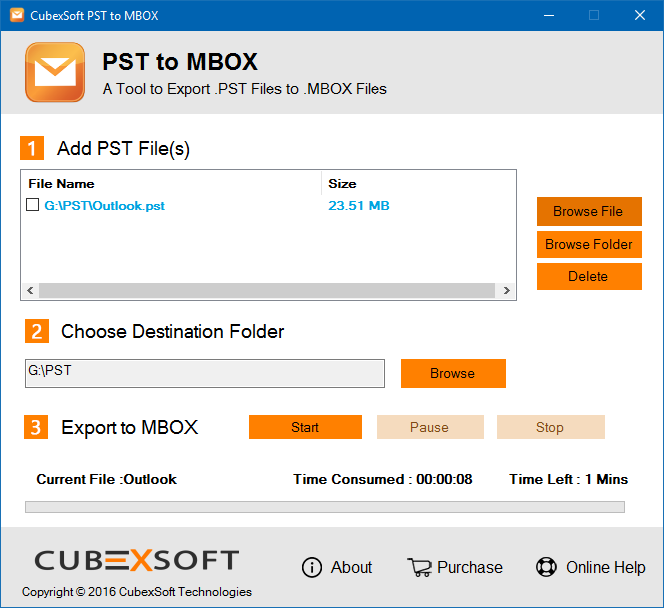Click the Purchase shopping cart icon
This screenshot has height=608, width=664.
coord(419,567)
